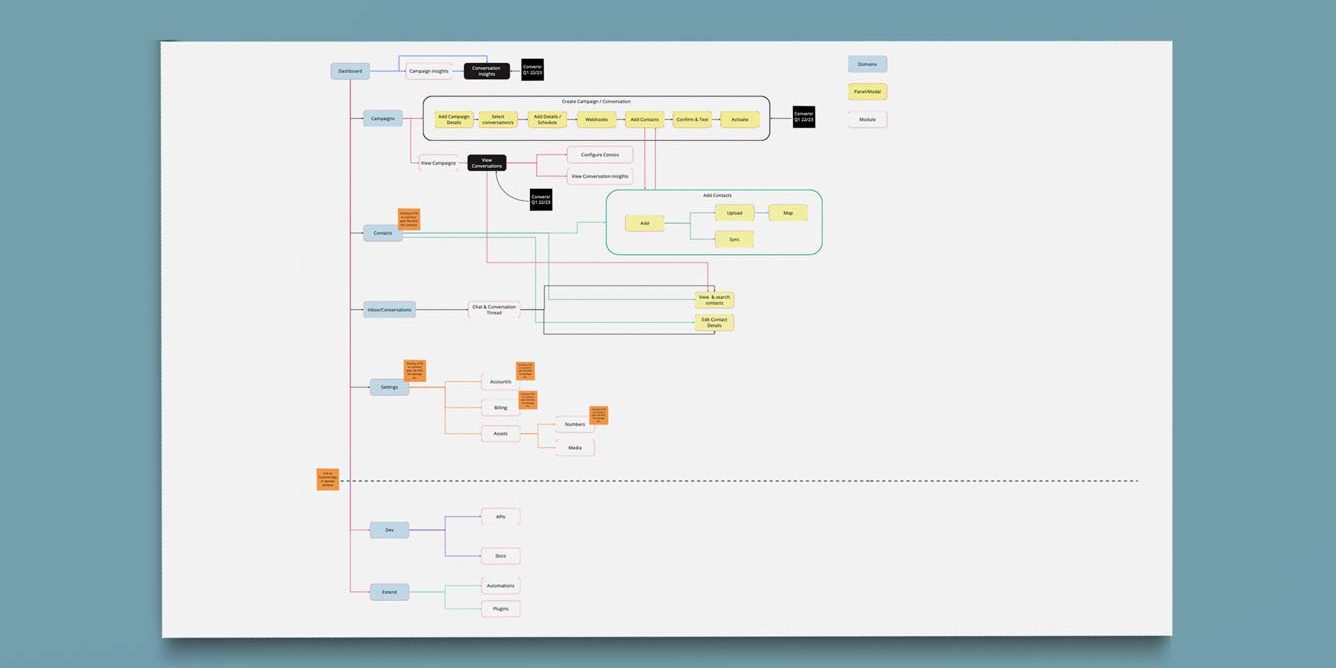Click the orange sticky note beside Numbers
Image resolution: width=1336 pixels, height=668 pixels.
click(x=599, y=415)
